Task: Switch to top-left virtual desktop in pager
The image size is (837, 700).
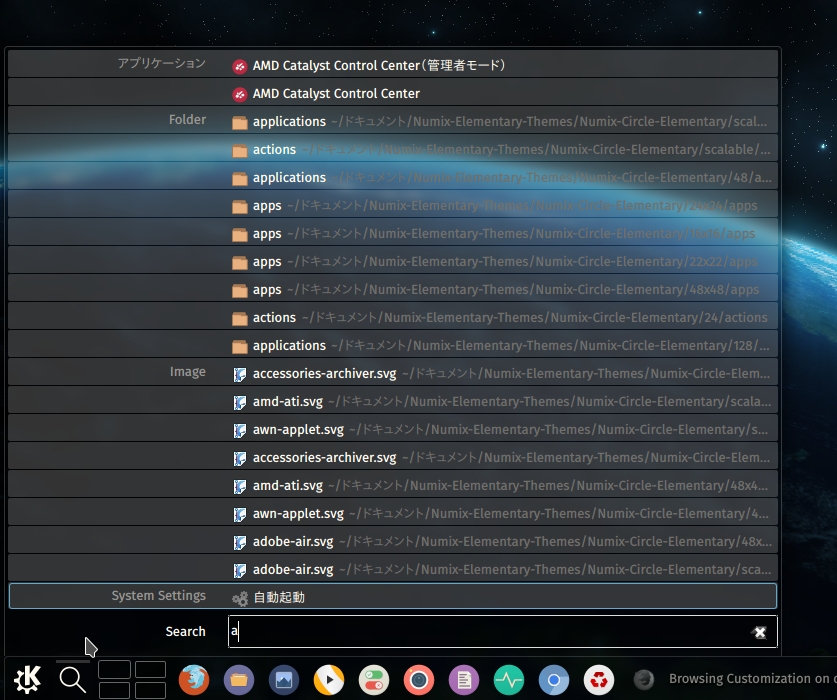Action: click(x=114, y=670)
